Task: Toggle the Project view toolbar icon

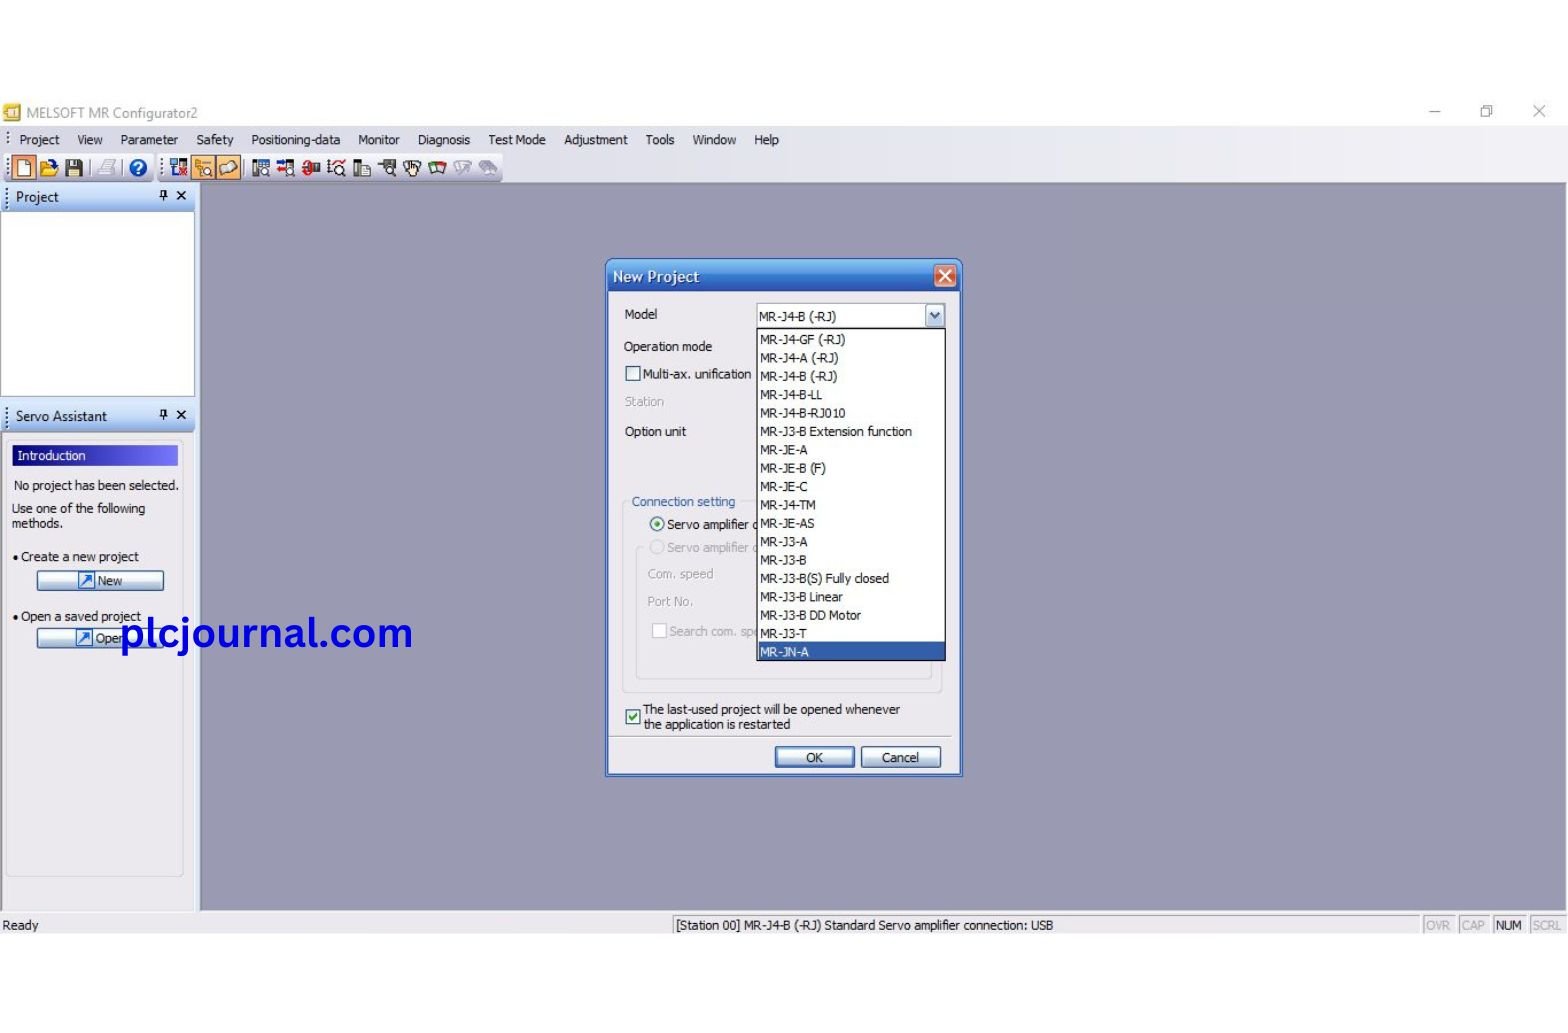Action: point(204,168)
